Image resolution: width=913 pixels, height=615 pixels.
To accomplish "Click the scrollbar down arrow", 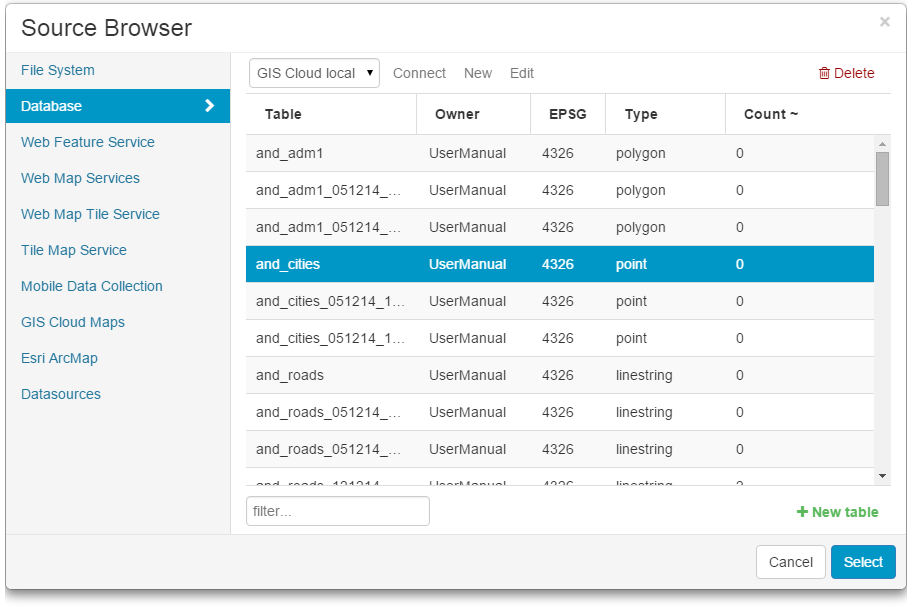I will click(x=882, y=476).
